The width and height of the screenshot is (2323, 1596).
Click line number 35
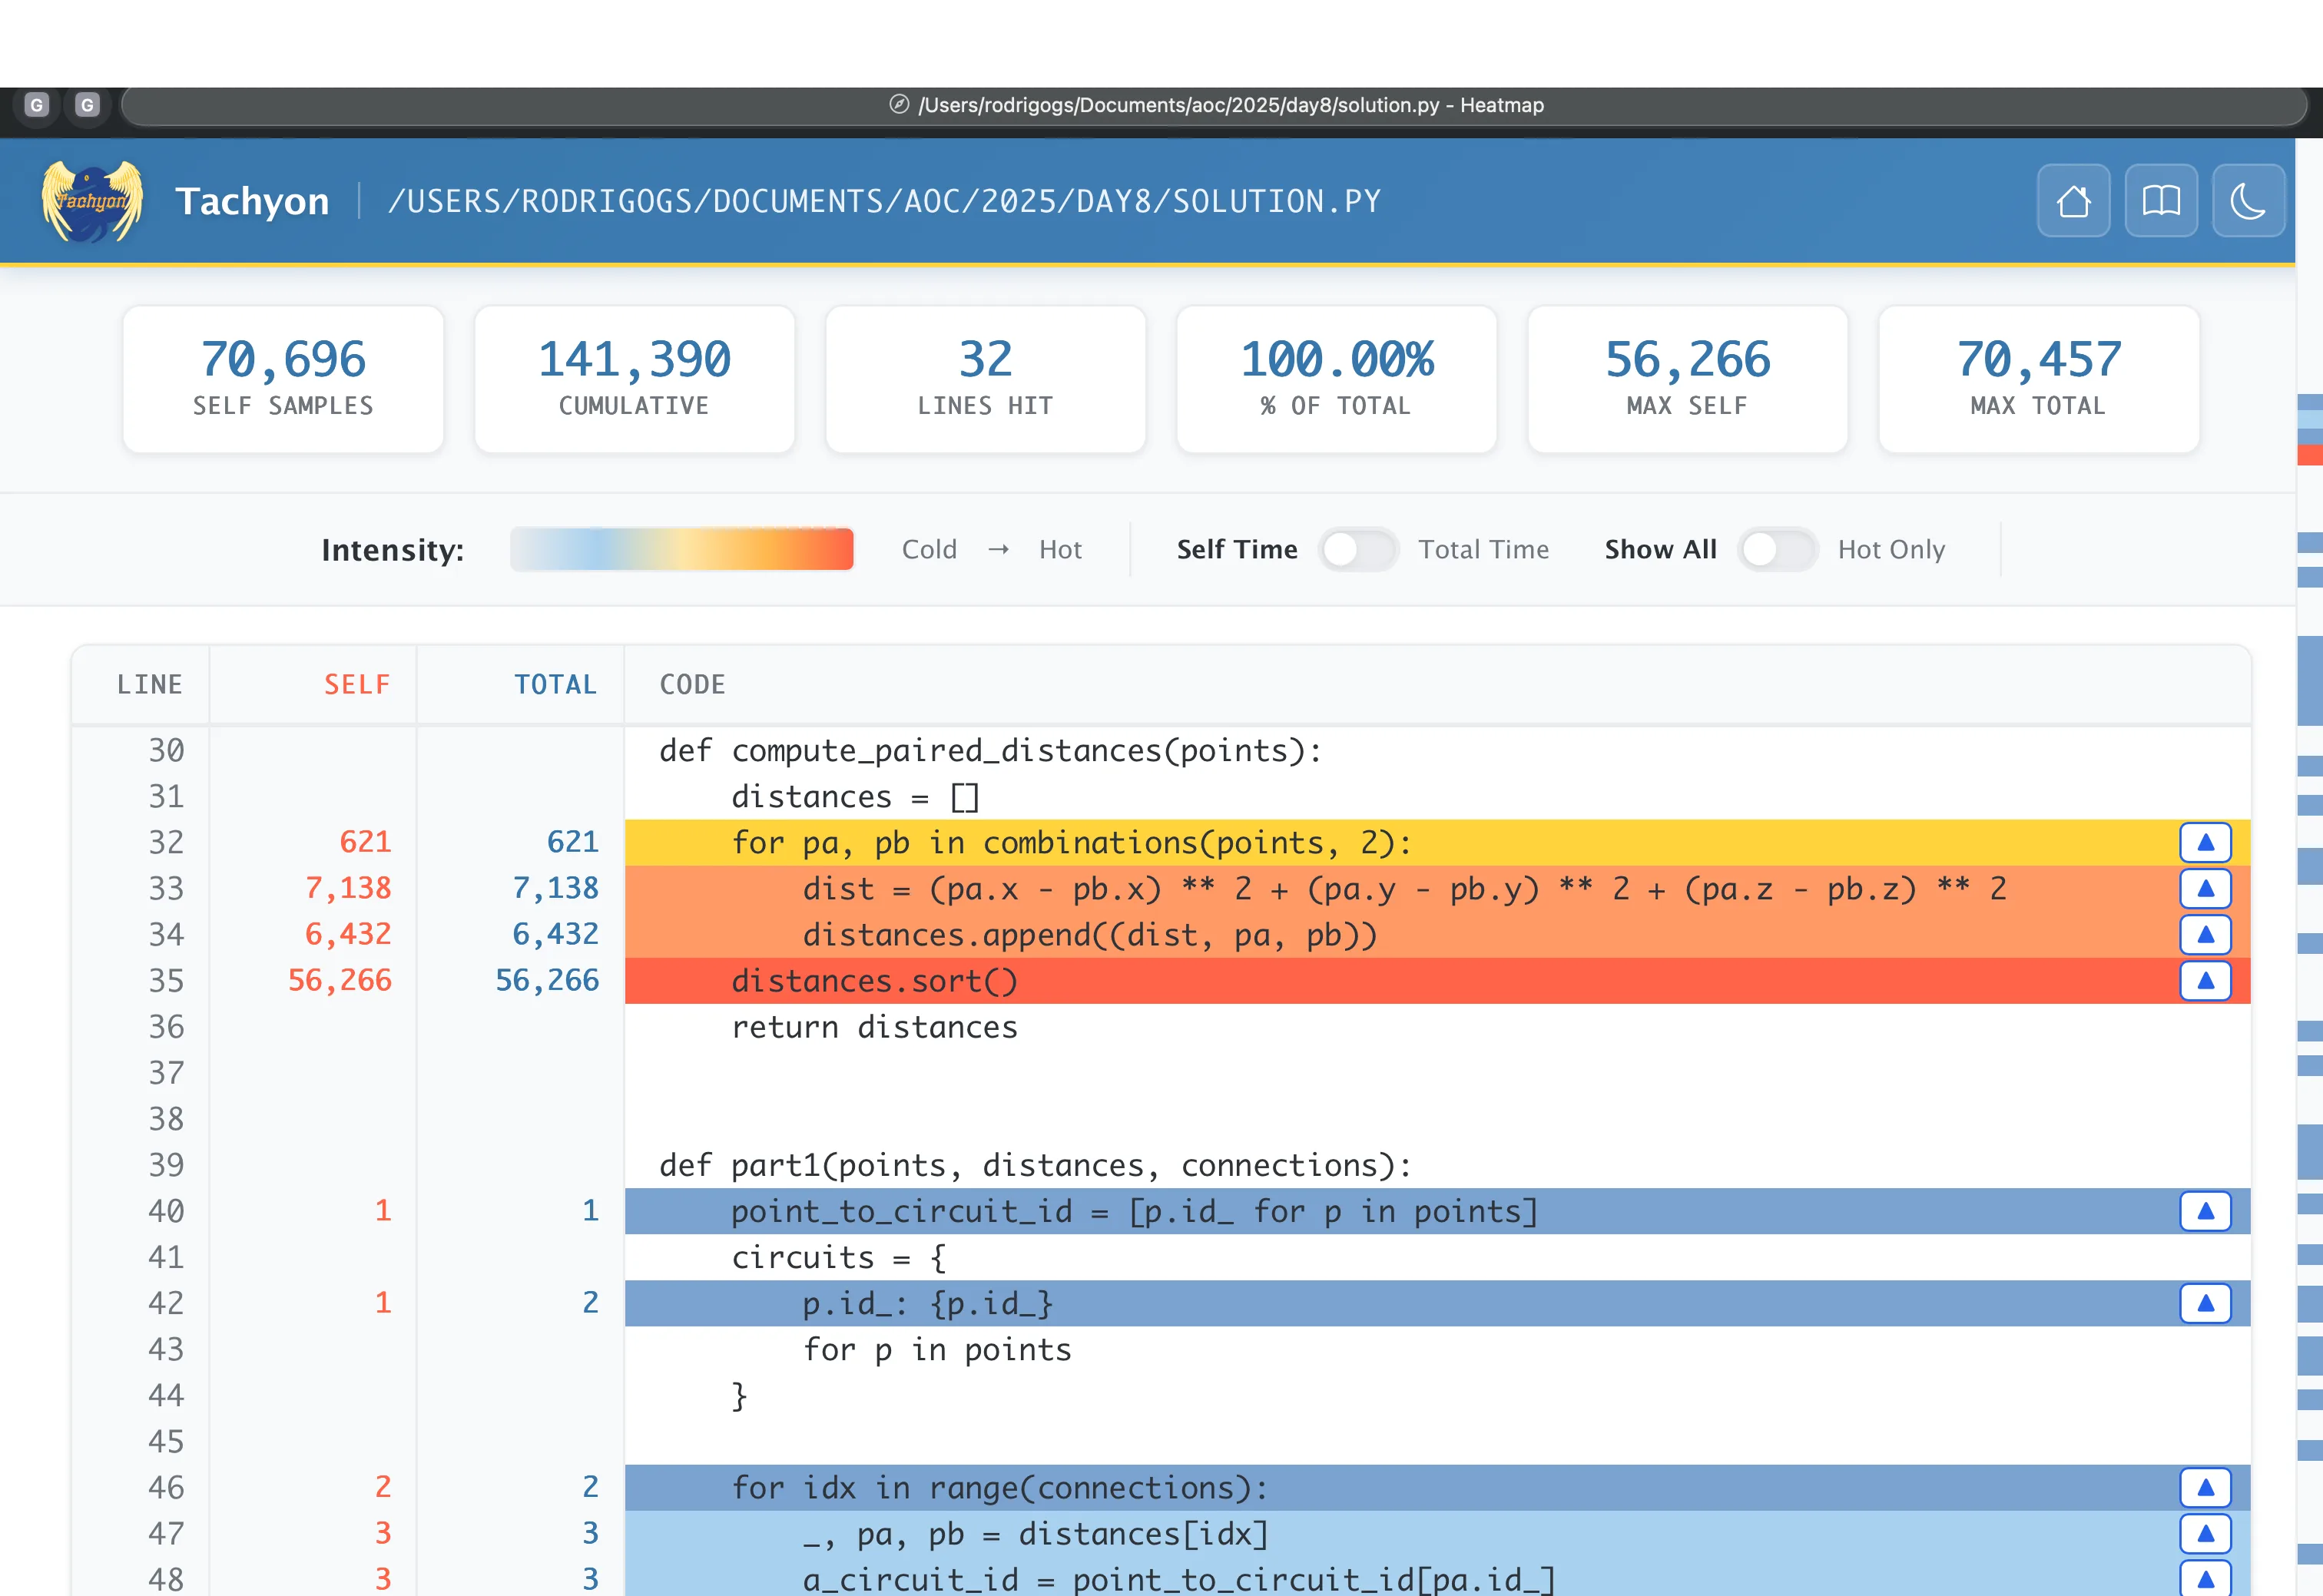[x=166, y=980]
